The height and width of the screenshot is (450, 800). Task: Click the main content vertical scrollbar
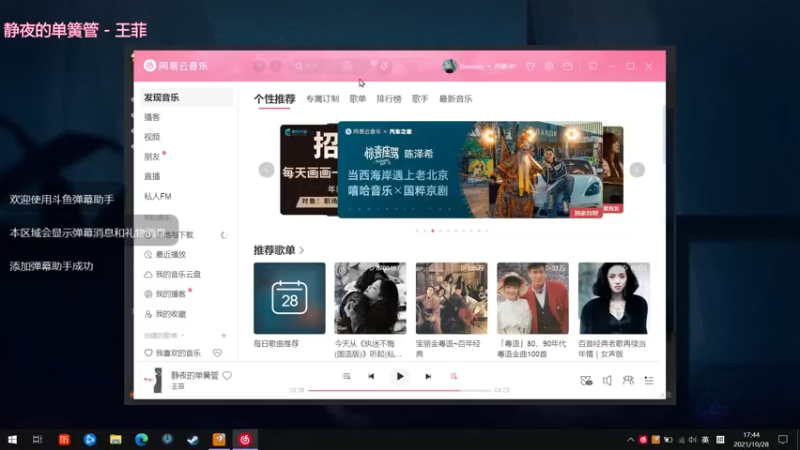(x=663, y=134)
